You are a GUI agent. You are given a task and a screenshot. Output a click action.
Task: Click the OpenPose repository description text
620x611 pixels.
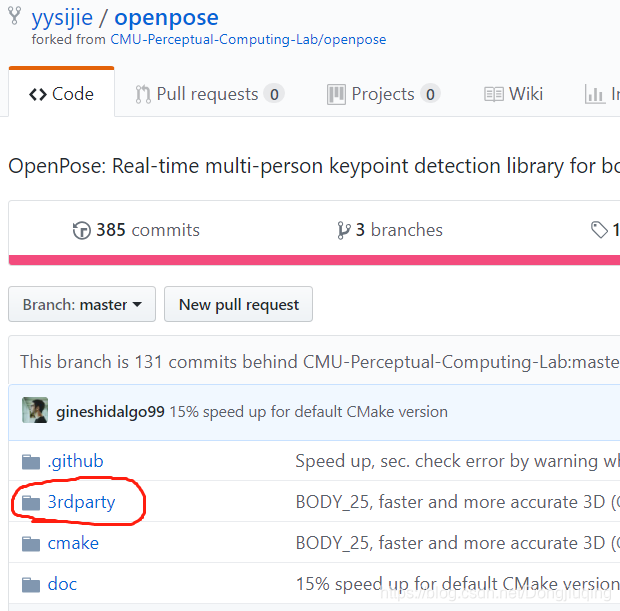[314, 166]
